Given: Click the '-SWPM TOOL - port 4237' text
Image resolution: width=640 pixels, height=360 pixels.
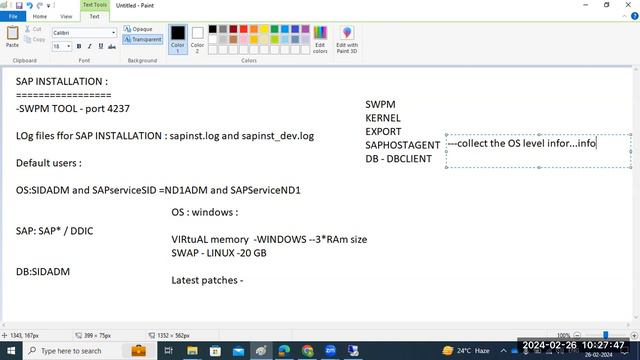Looking at the screenshot, I should 73,109.
